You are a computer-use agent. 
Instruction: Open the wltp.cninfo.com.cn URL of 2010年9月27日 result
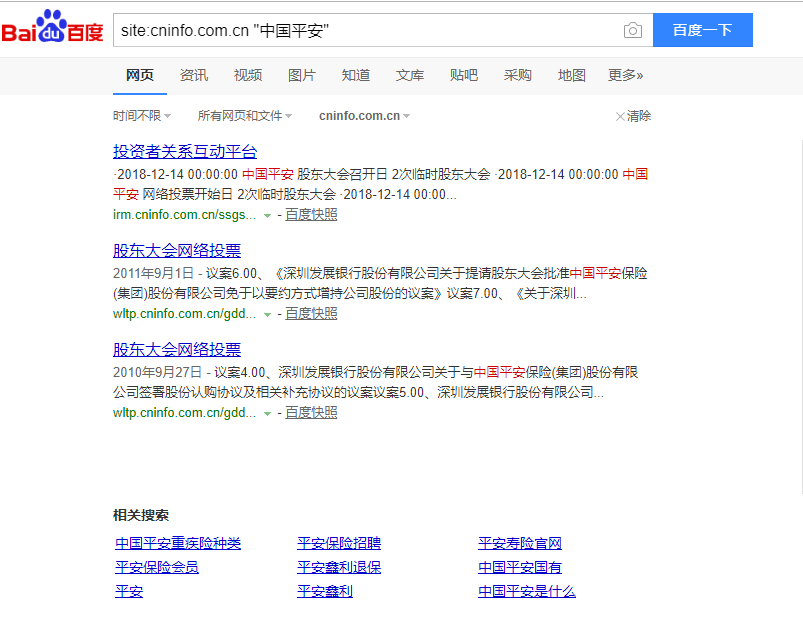[184, 412]
